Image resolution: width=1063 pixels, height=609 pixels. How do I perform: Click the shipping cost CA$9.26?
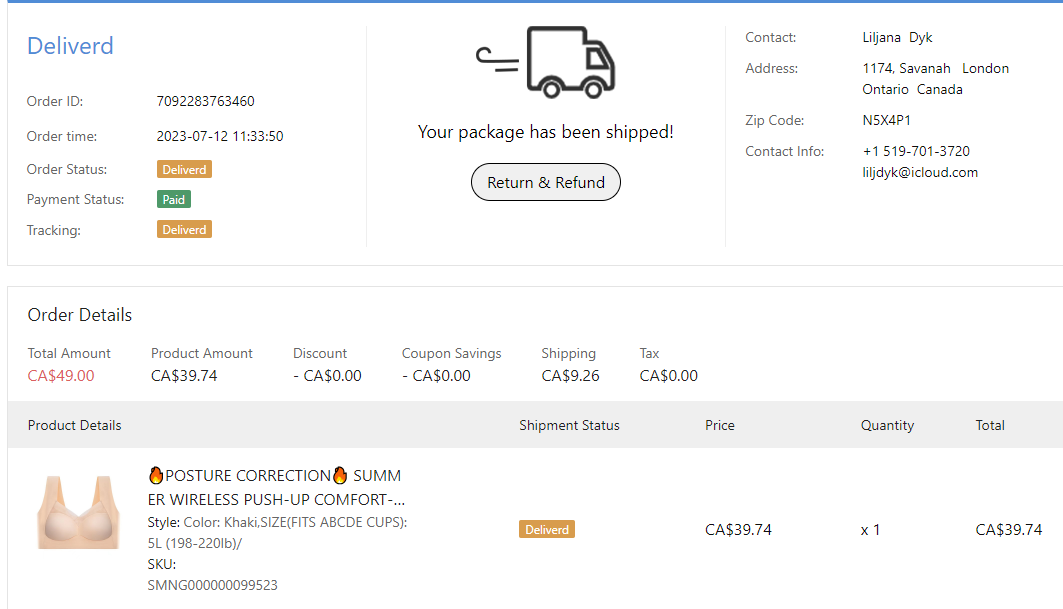click(x=571, y=376)
